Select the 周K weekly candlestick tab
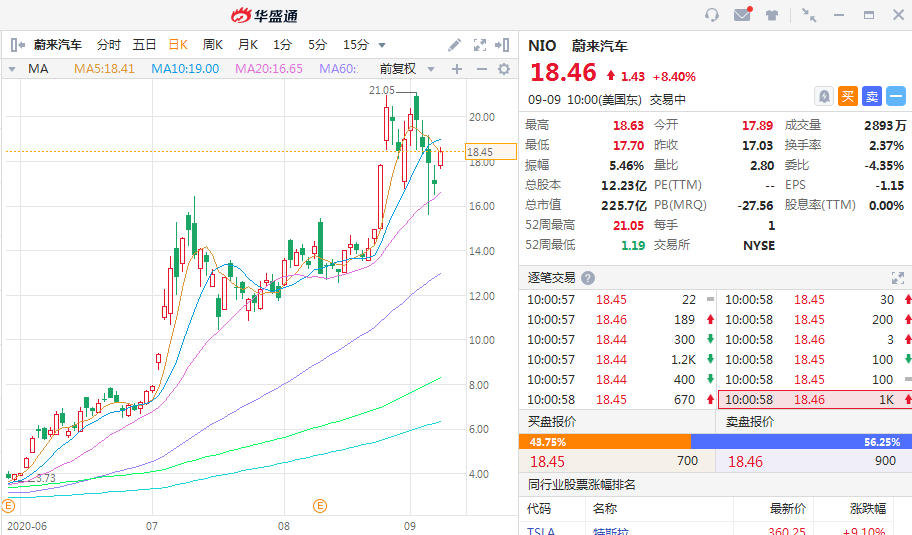 213,45
